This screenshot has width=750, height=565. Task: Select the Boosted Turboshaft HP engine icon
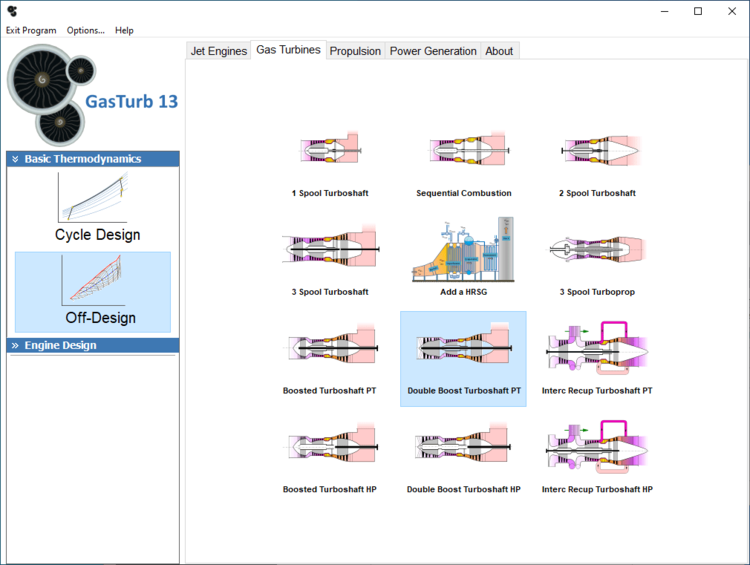[330, 447]
